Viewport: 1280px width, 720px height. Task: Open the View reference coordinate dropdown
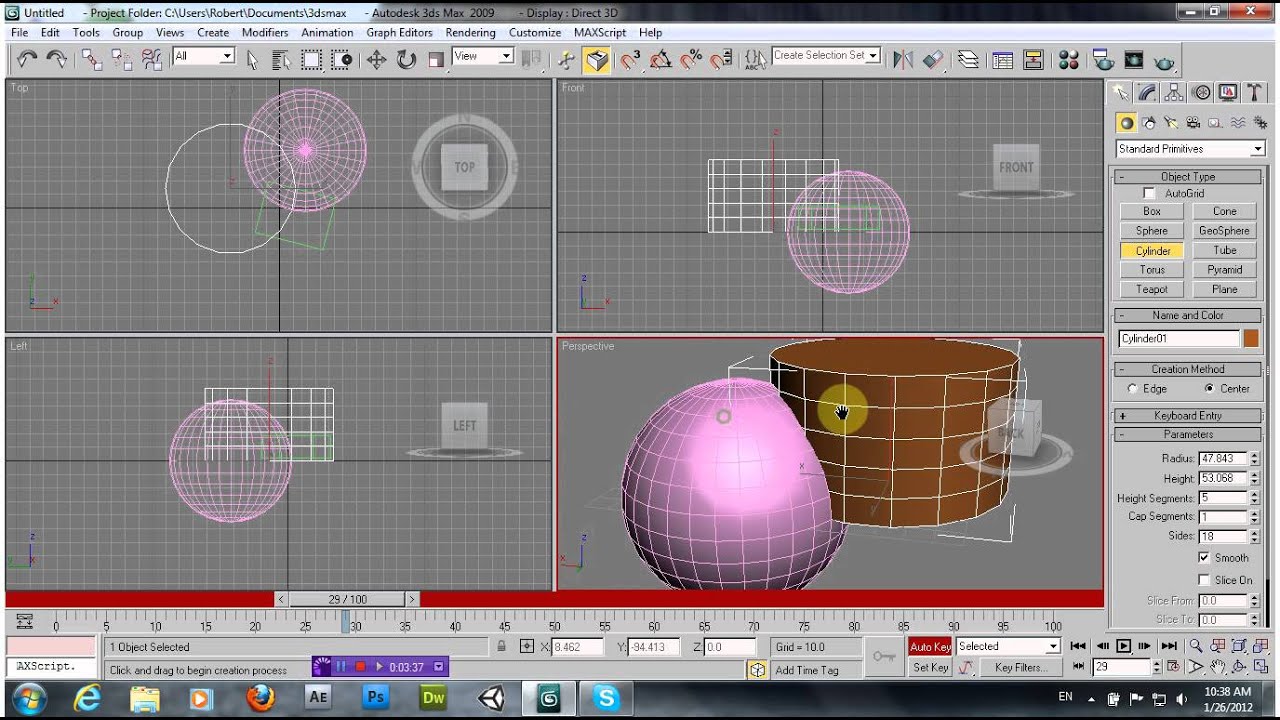coord(483,56)
